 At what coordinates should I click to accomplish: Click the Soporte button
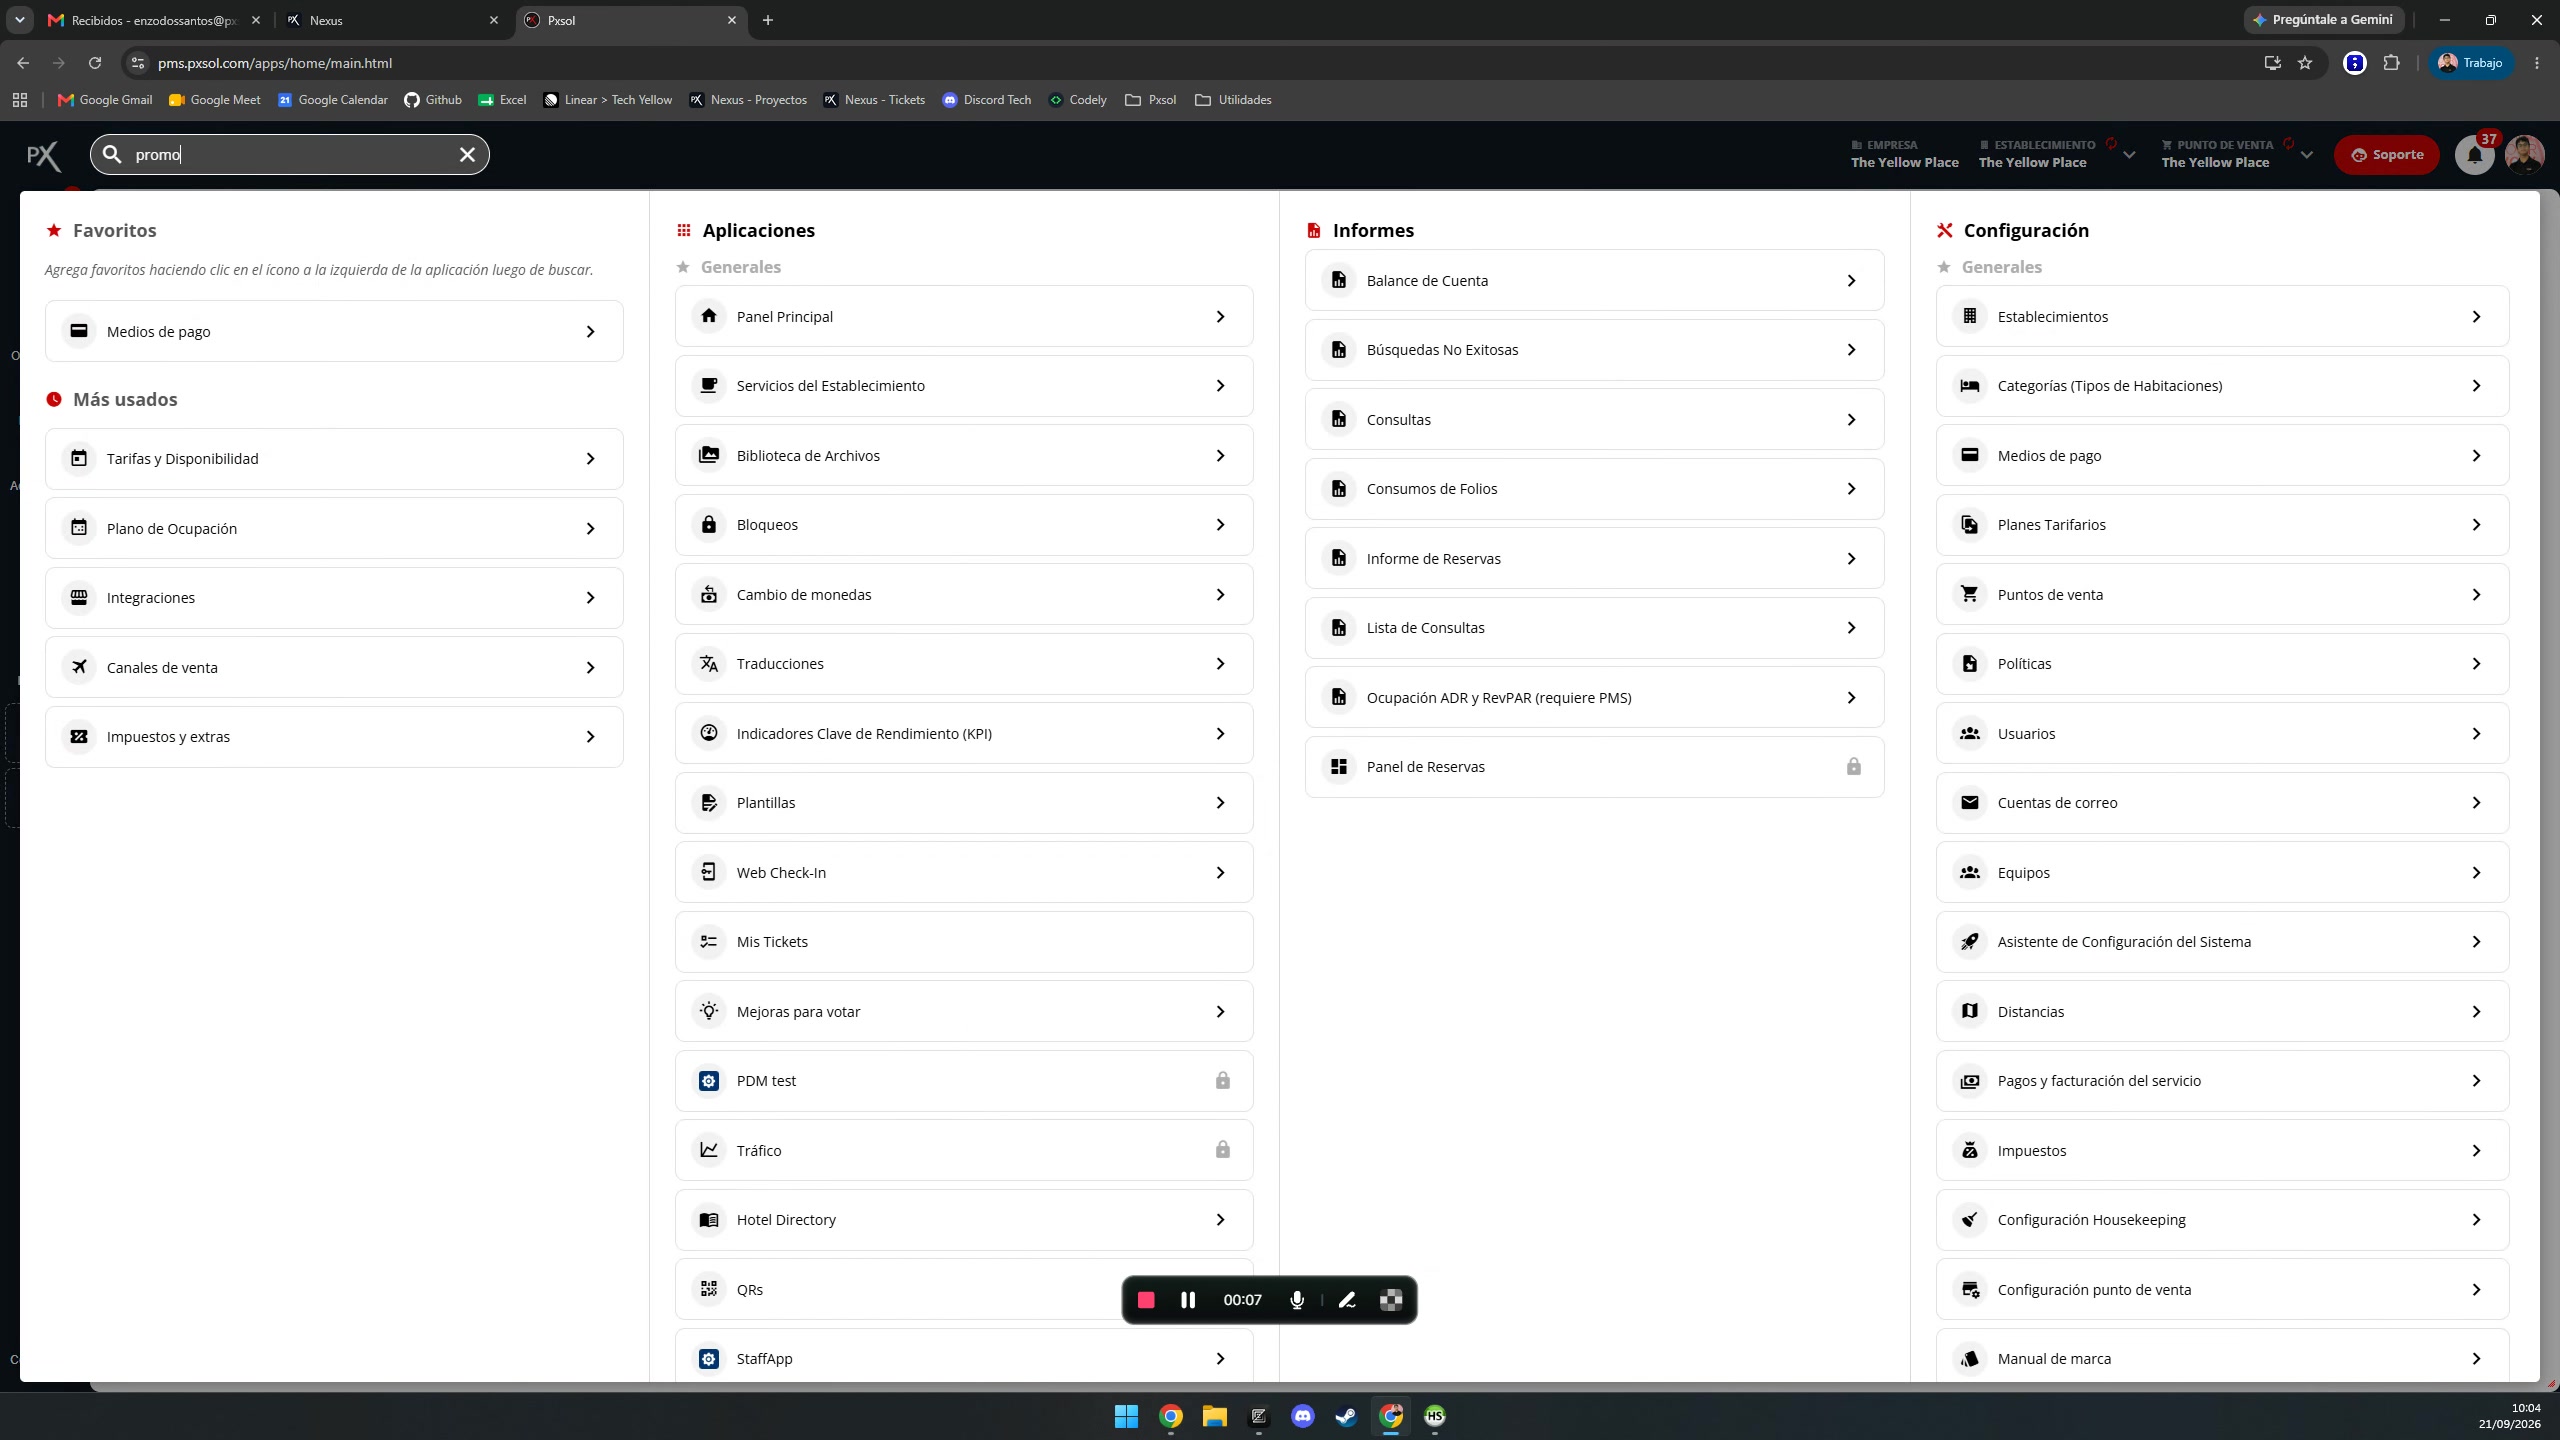pyautogui.click(x=2387, y=155)
